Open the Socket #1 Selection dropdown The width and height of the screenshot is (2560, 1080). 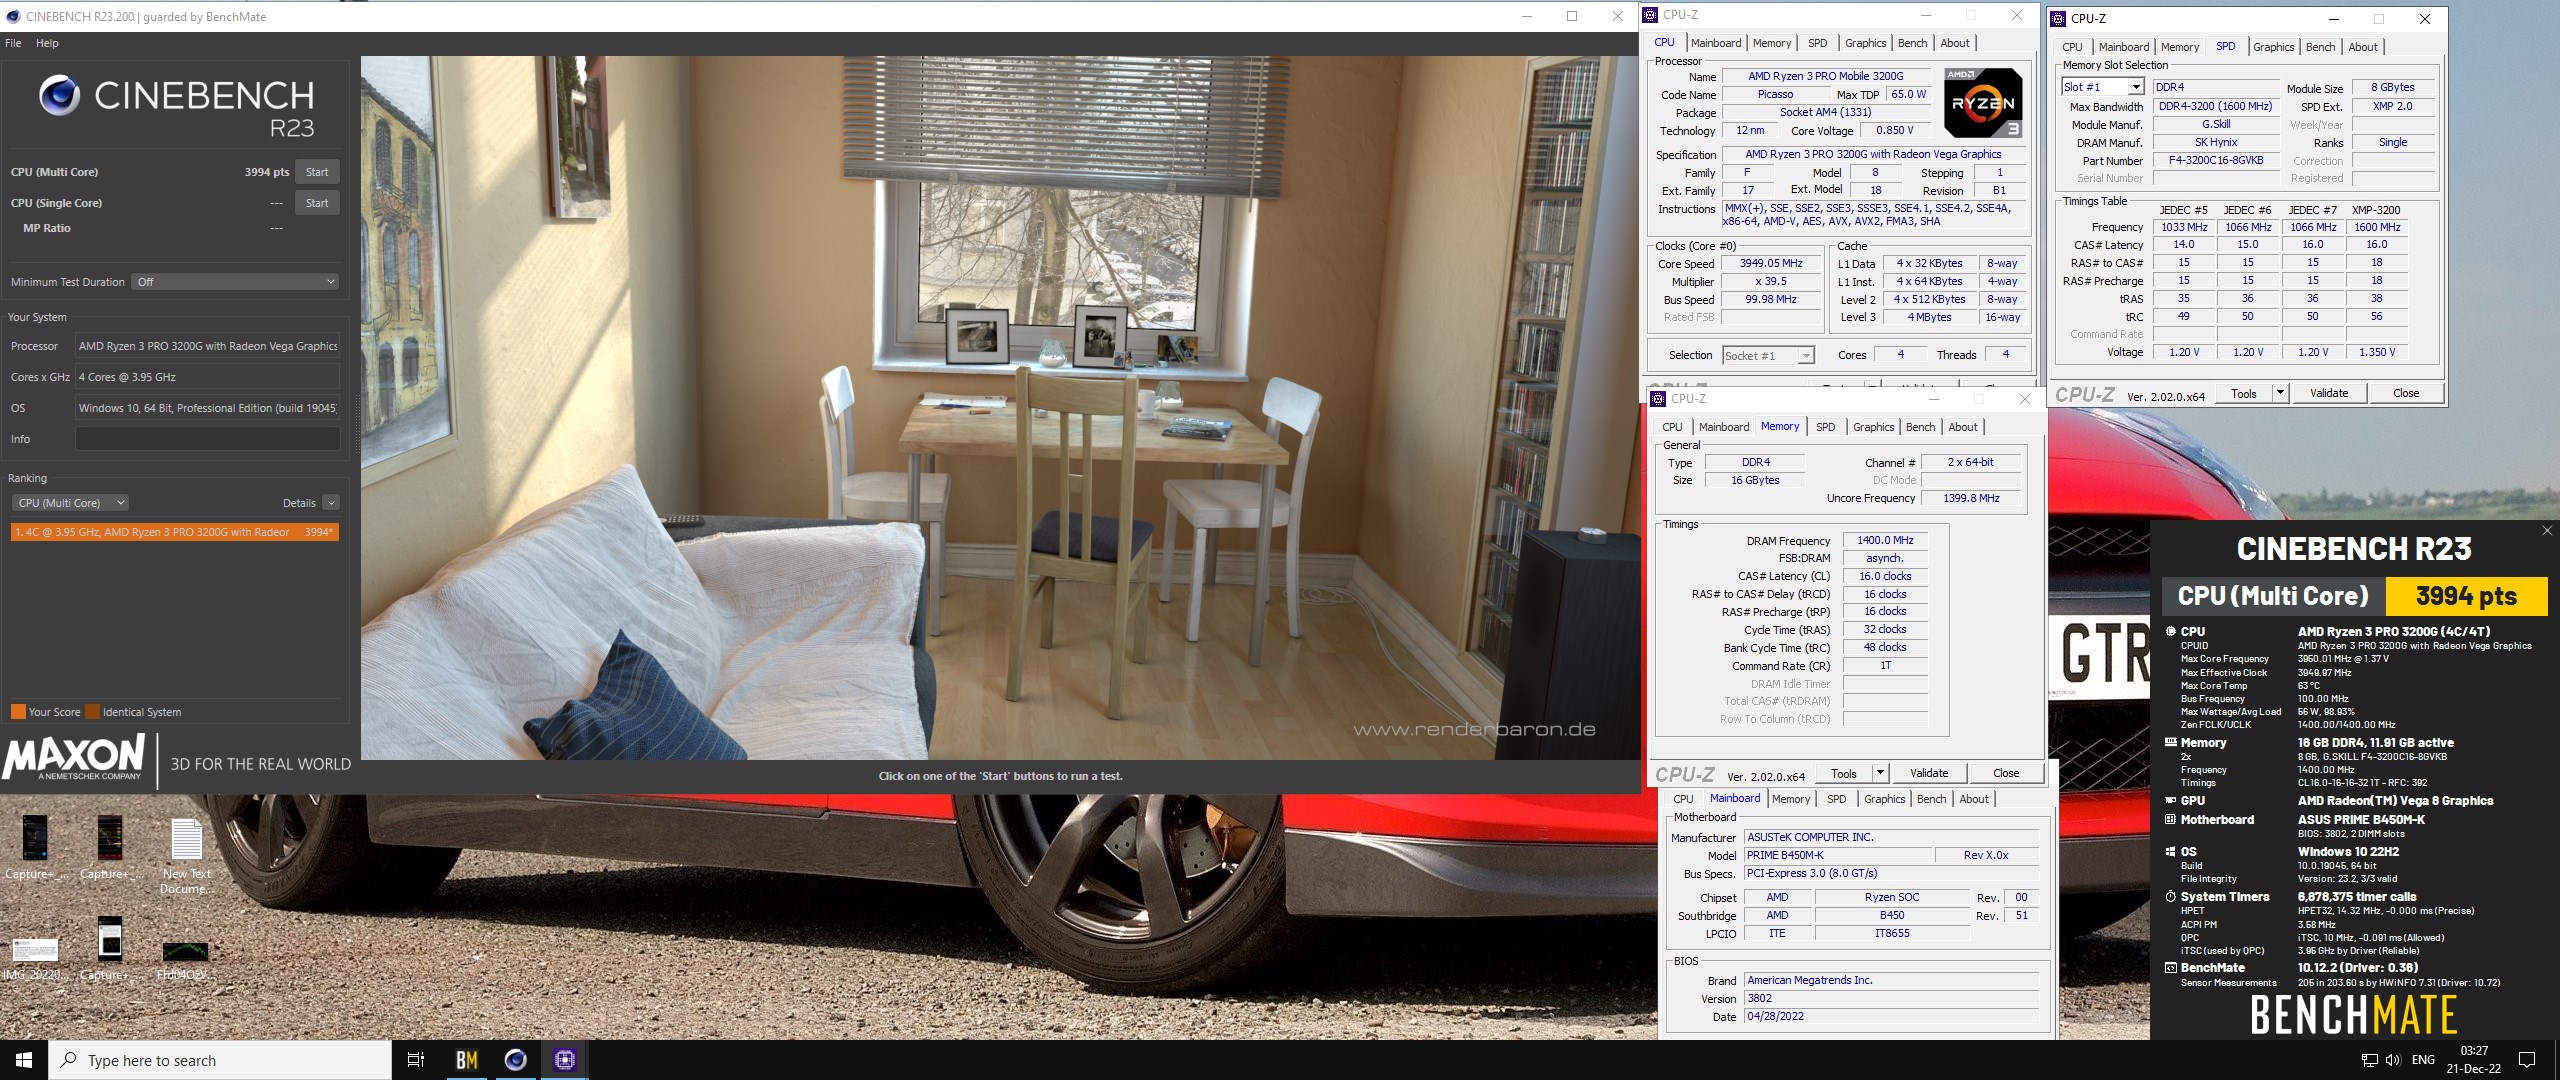point(1768,356)
